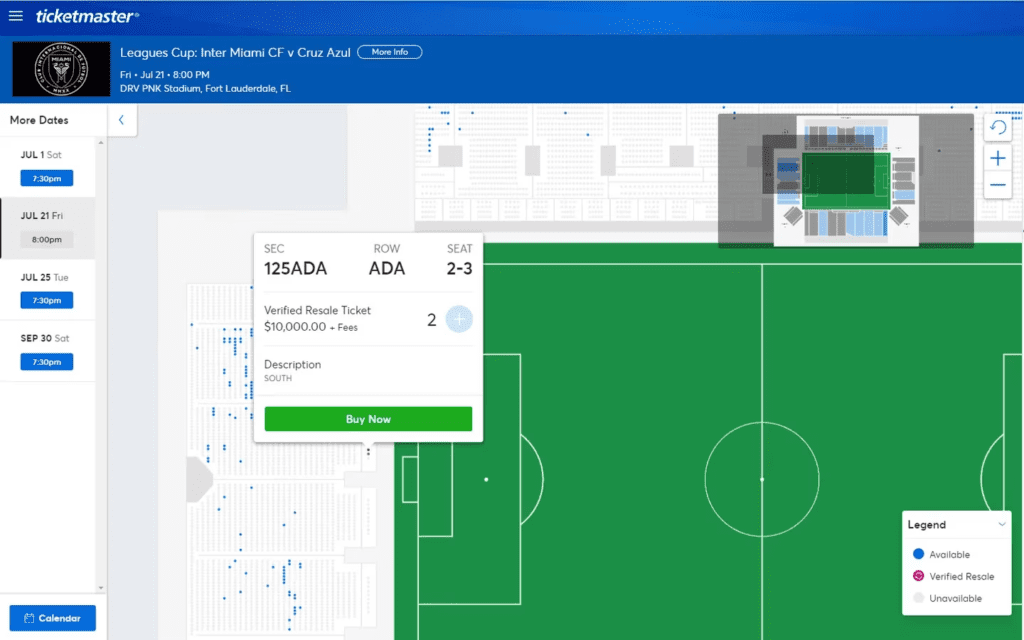Choose the Jul 25 7:30pm date
The height and width of the screenshot is (640, 1024).
tap(46, 300)
